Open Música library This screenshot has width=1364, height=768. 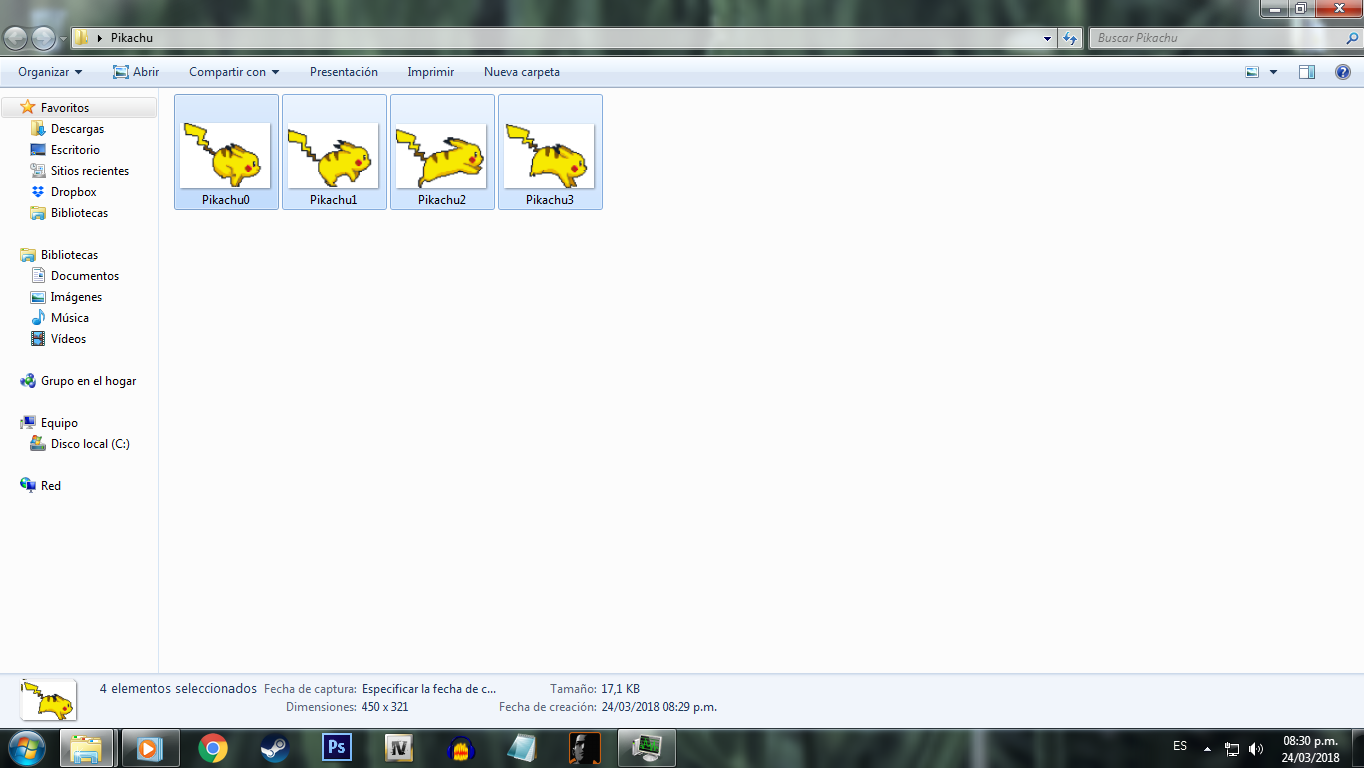tap(70, 318)
